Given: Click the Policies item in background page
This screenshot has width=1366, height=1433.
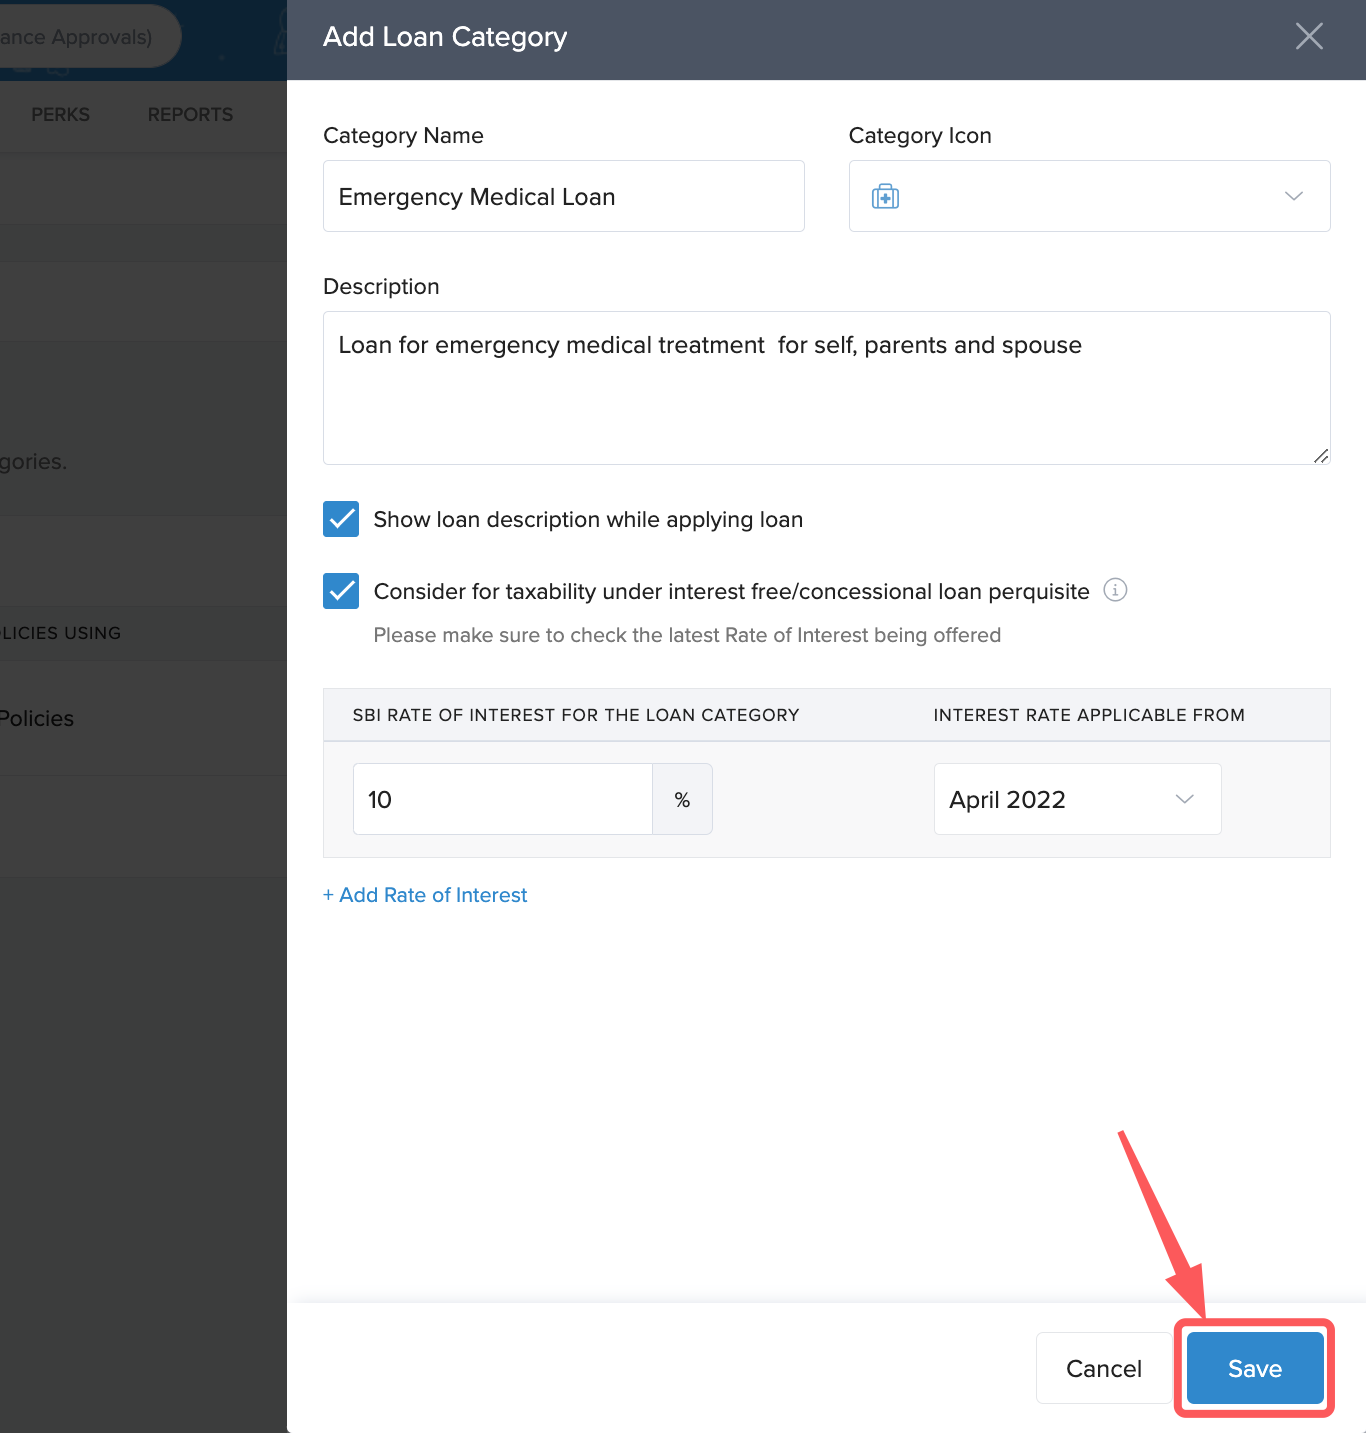Looking at the screenshot, I should click(37, 719).
